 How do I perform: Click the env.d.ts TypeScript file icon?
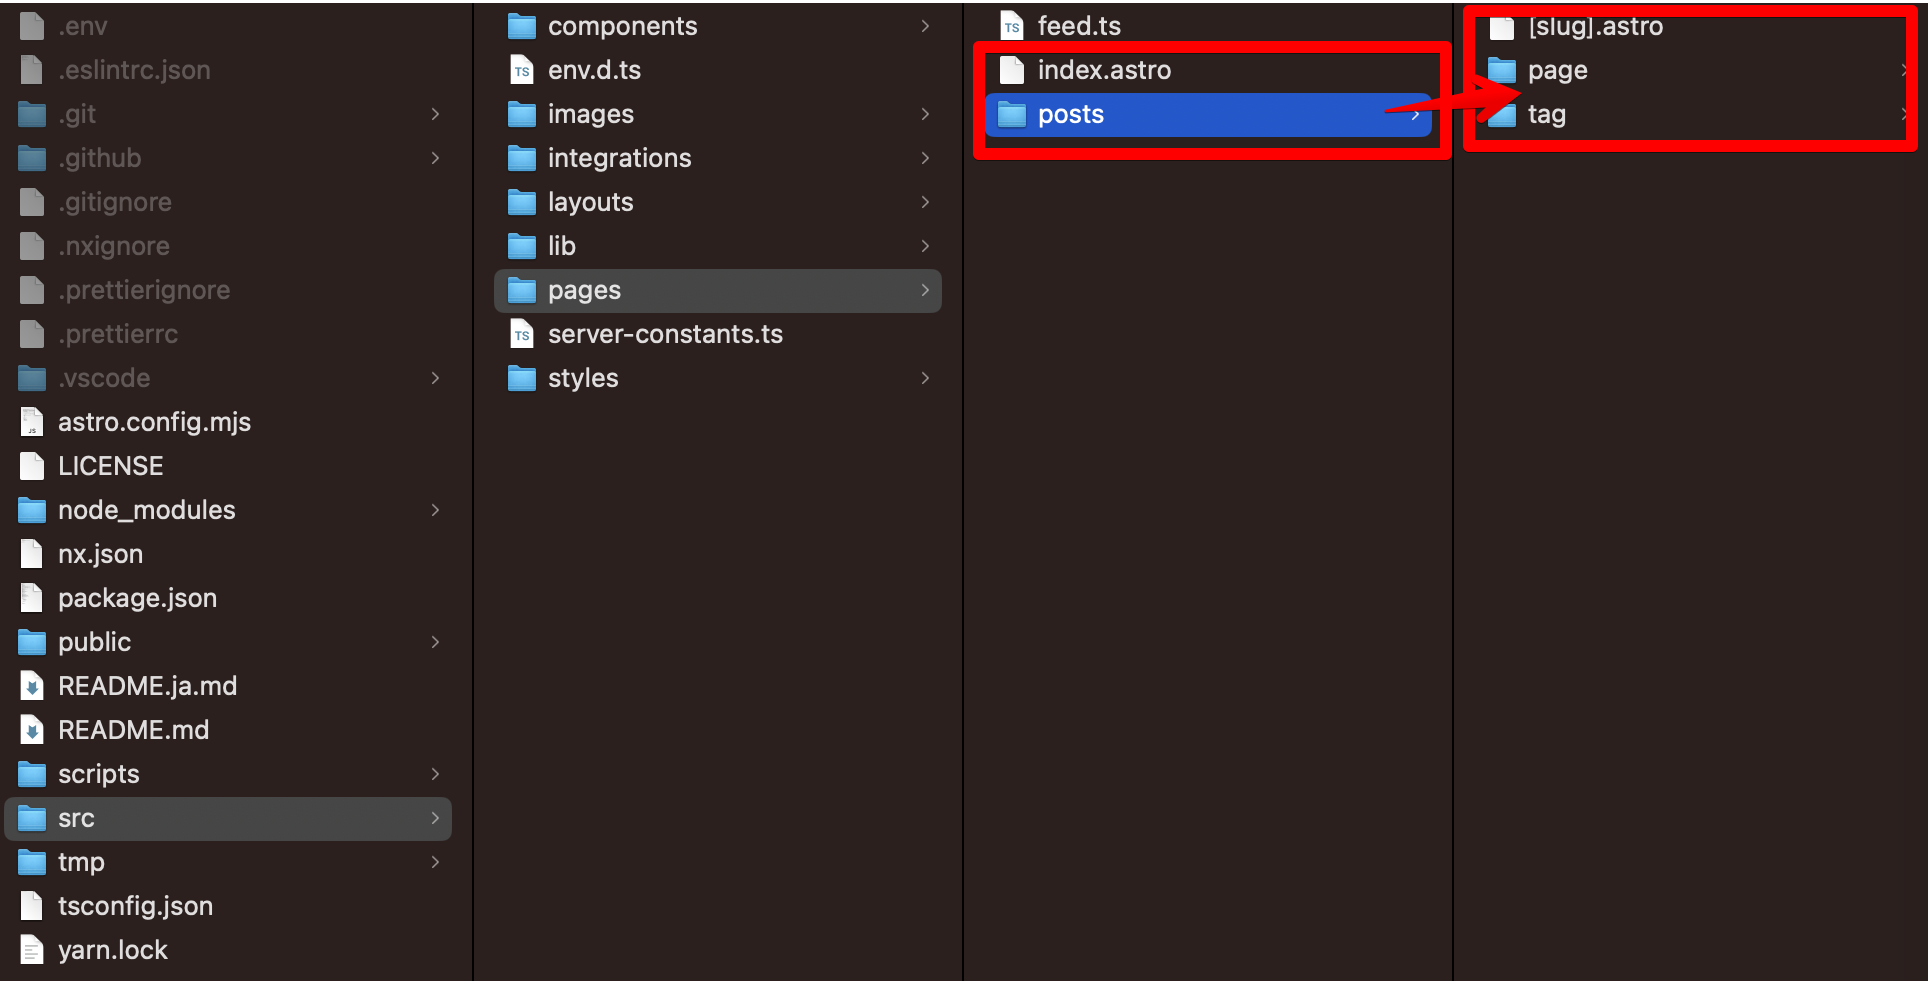click(x=522, y=70)
